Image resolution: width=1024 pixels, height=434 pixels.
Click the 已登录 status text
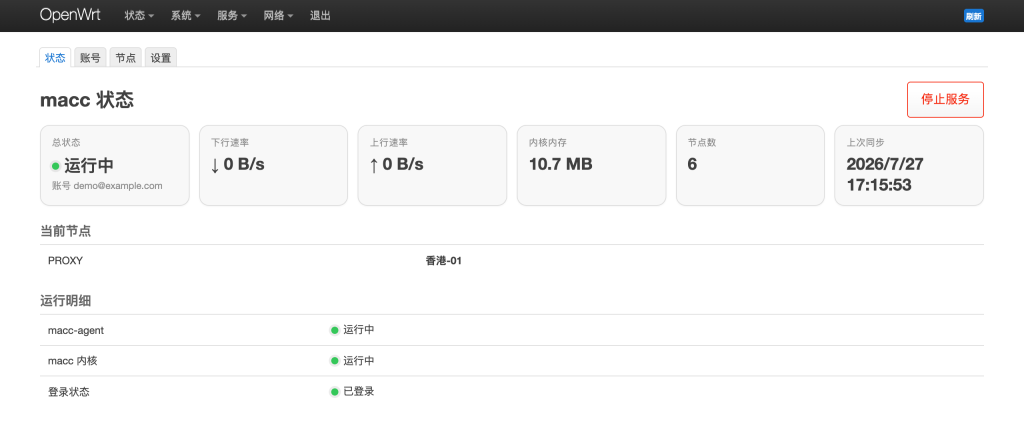(359, 392)
